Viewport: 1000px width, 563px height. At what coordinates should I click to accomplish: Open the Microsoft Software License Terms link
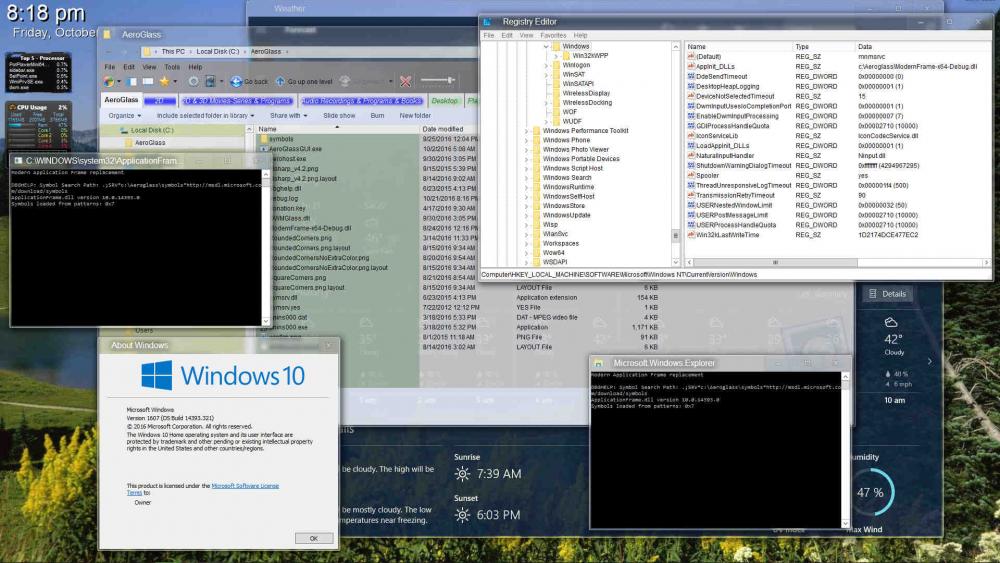[x=245, y=485]
